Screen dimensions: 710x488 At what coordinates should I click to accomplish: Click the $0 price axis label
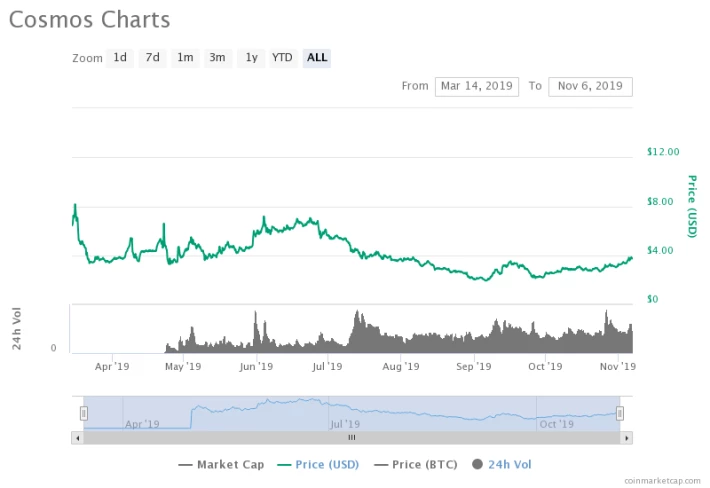pos(652,299)
